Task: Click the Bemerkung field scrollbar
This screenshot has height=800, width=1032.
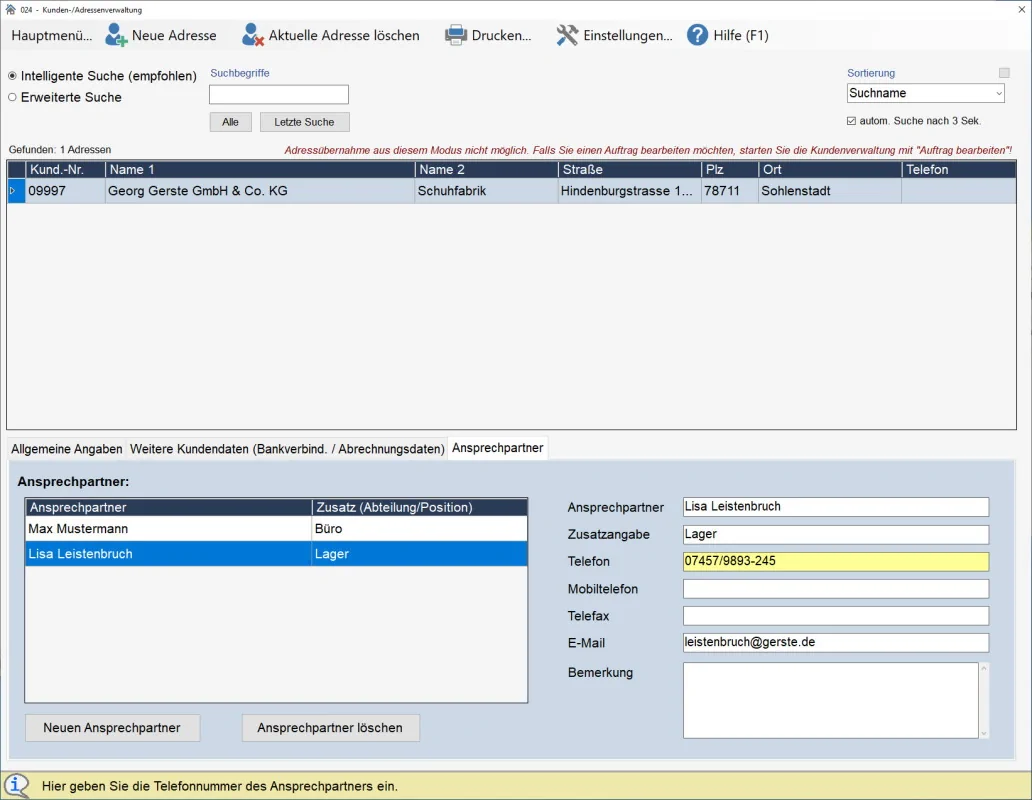Action: click(x=984, y=700)
